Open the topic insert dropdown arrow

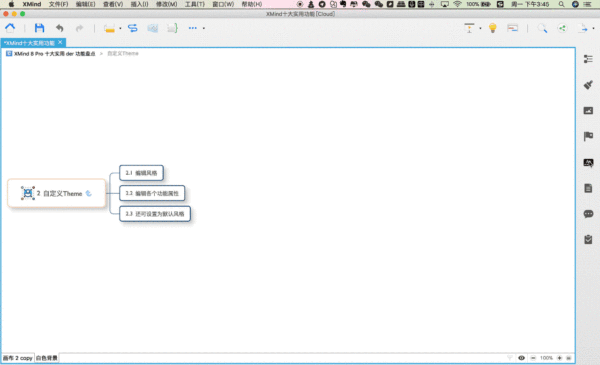[120, 28]
